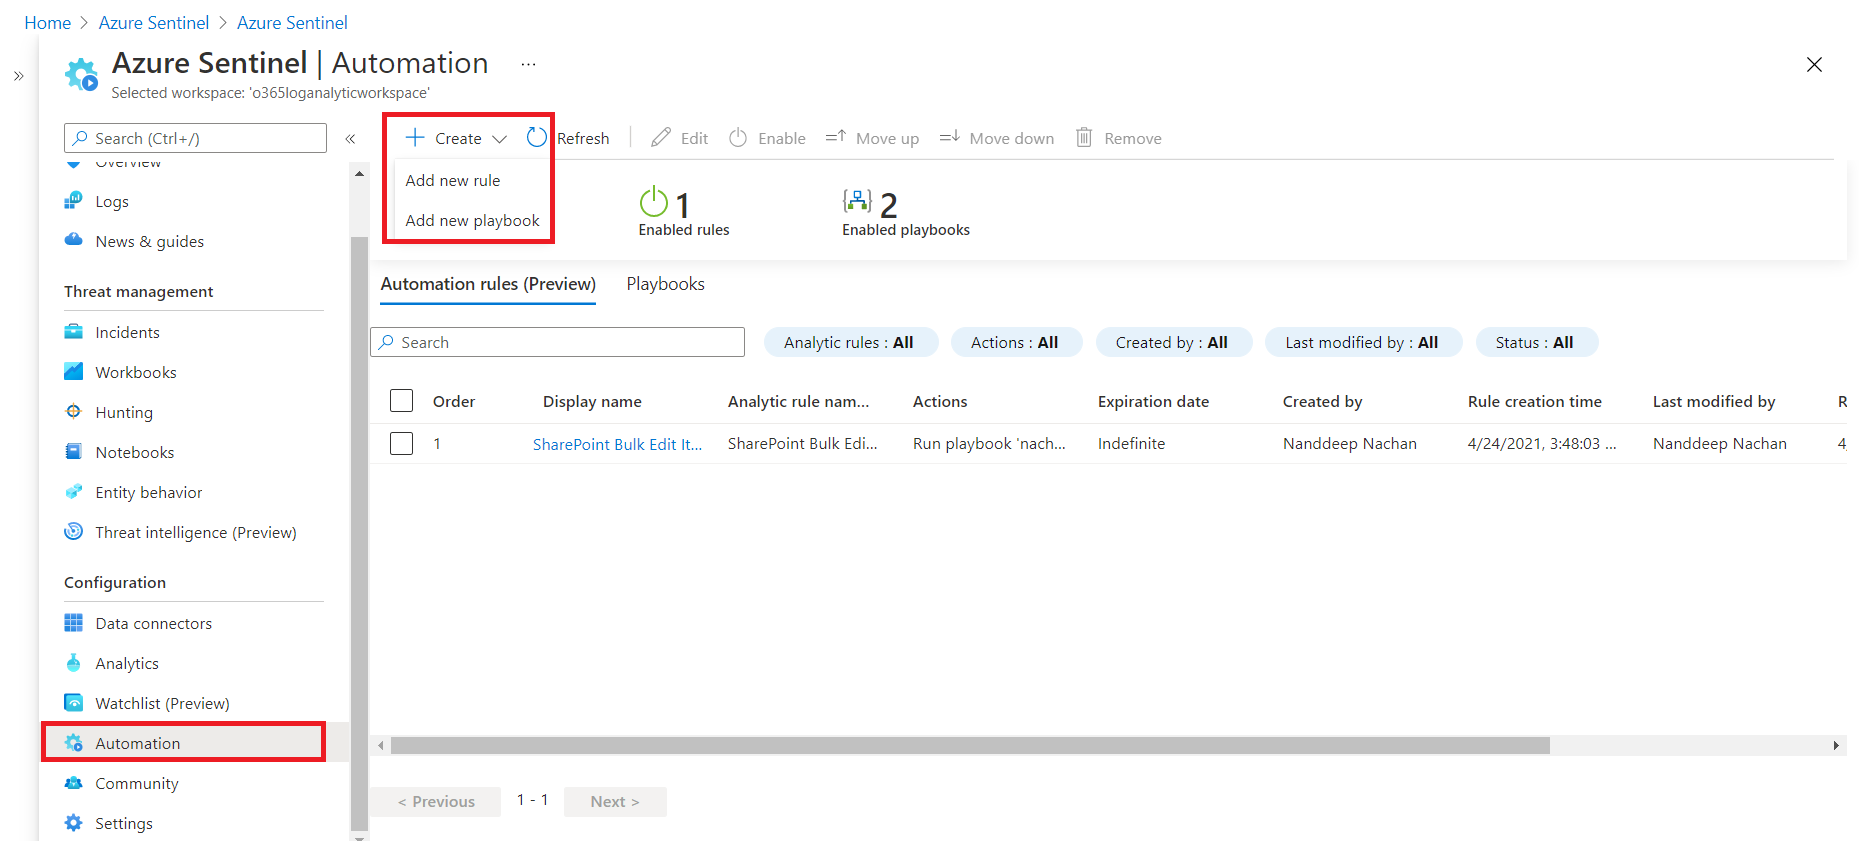Open the Status filter dropdown
This screenshot has height=841, width=1859.
point(1533,342)
